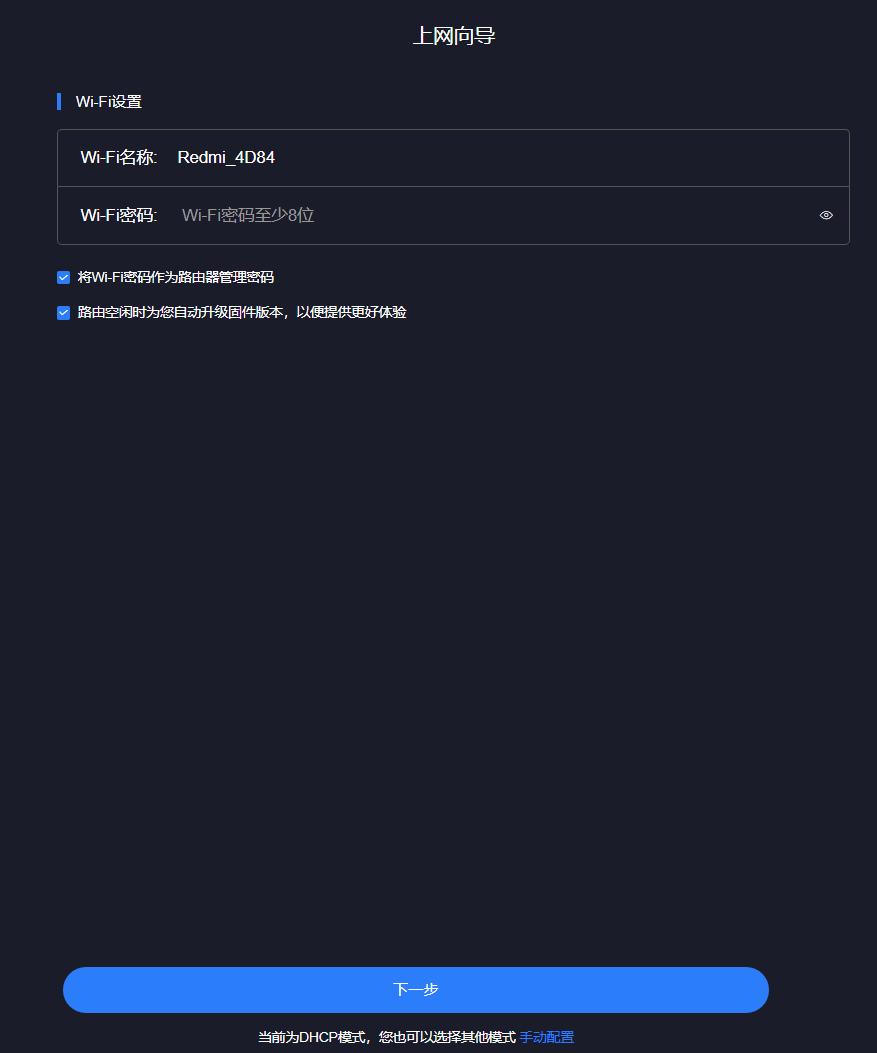The height and width of the screenshot is (1053, 877).
Task: Click the 以便提供更好体验 phrase
Action: pyautogui.click(x=351, y=312)
